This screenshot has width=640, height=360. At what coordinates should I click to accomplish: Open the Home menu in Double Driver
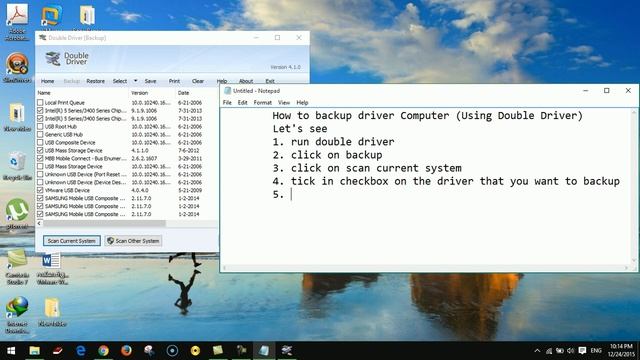[47, 81]
